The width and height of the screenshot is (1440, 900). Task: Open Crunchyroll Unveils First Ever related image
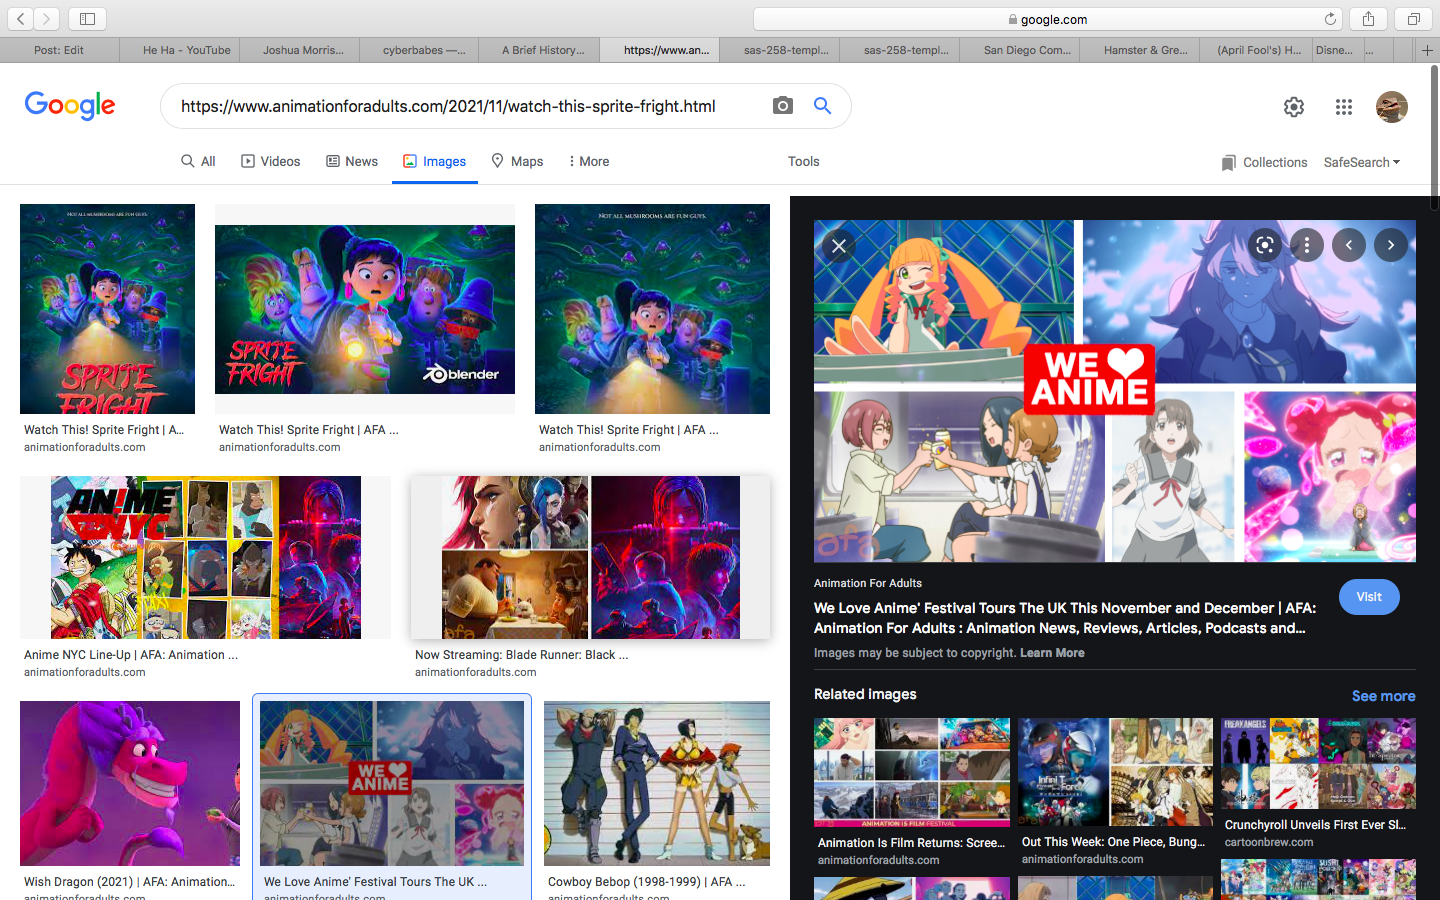pyautogui.click(x=1318, y=763)
